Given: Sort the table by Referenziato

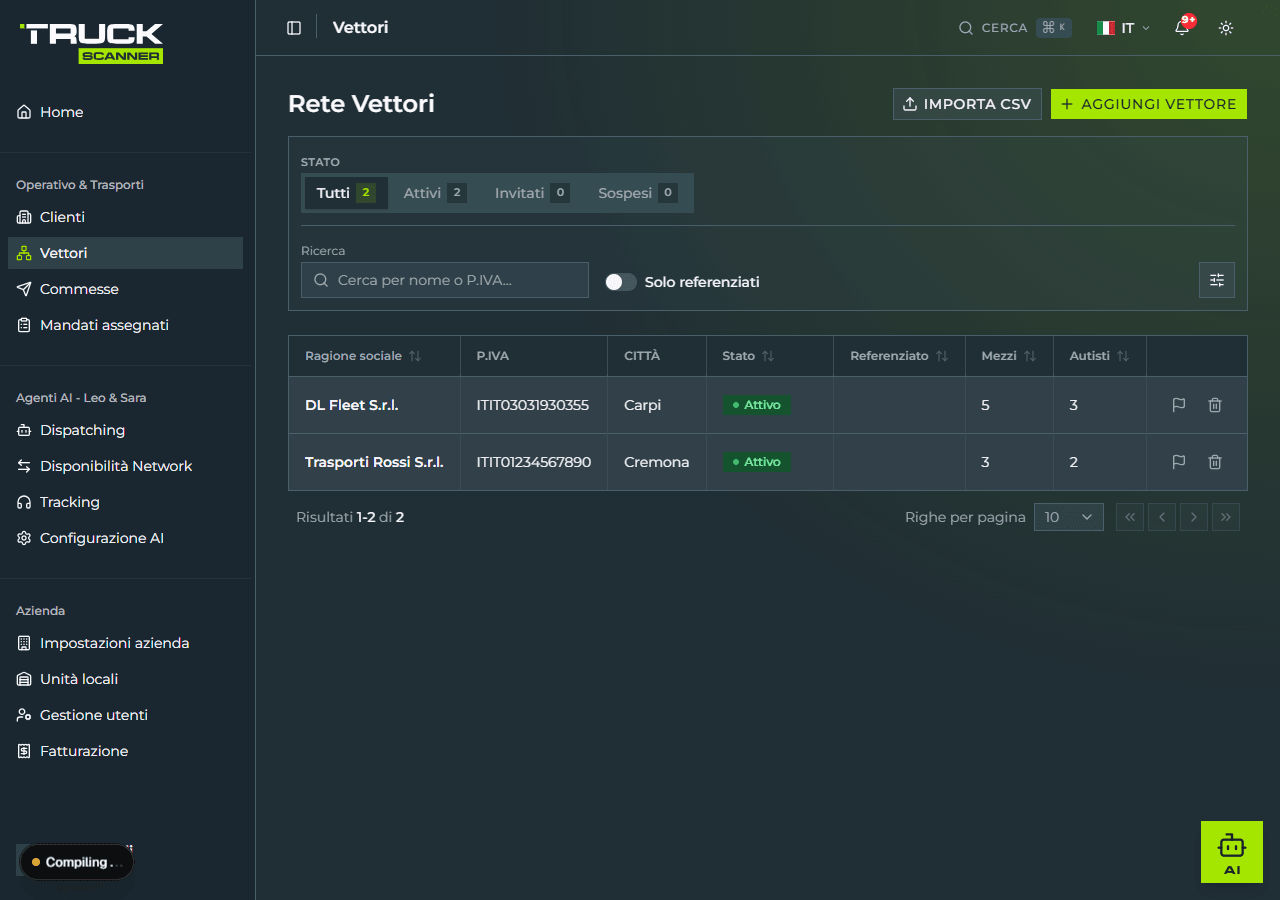Looking at the screenshot, I should click(x=899, y=356).
